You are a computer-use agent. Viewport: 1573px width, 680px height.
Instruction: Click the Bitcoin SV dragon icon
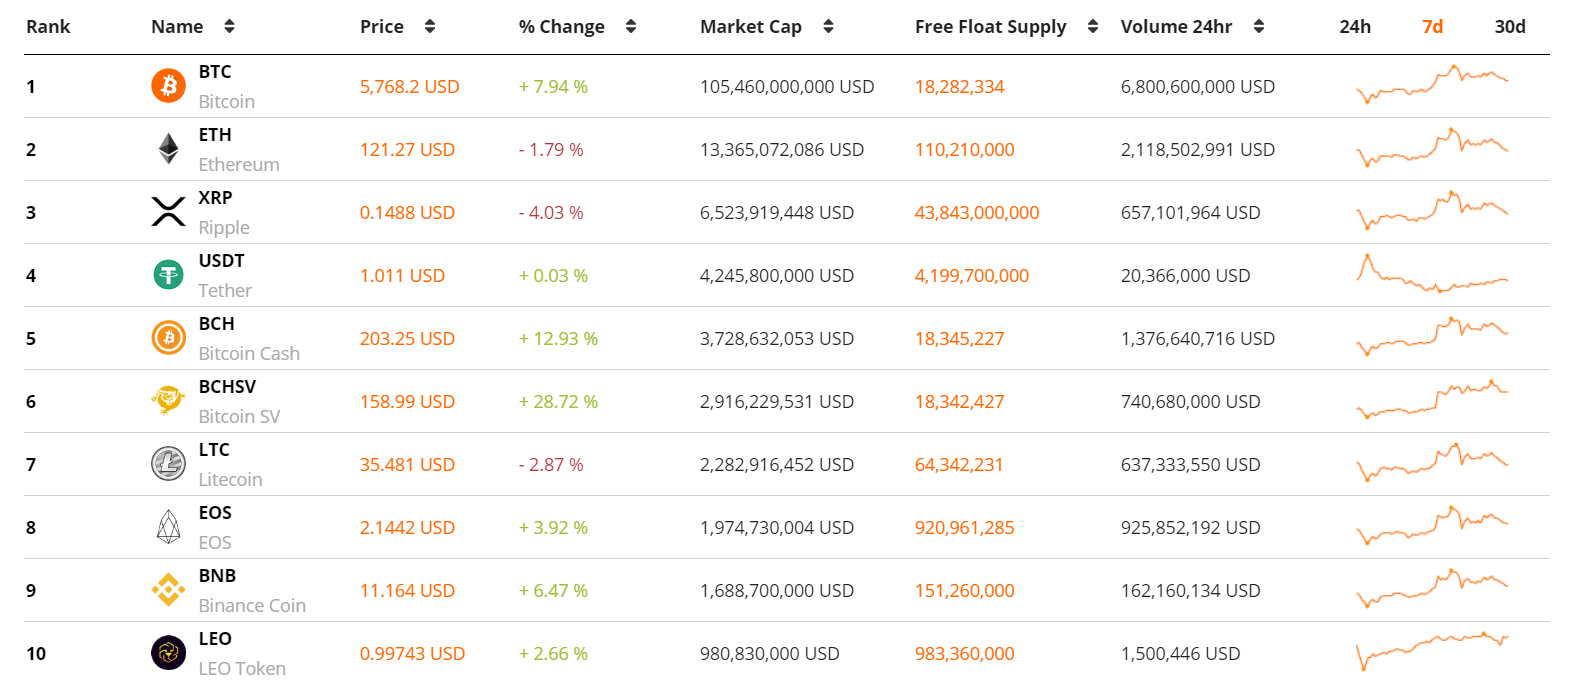pyautogui.click(x=168, y=401)
